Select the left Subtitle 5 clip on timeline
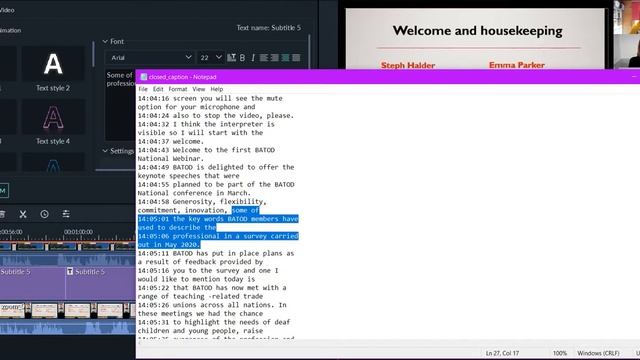Viewport: 640px width, 360px height. tap(32, 283)
